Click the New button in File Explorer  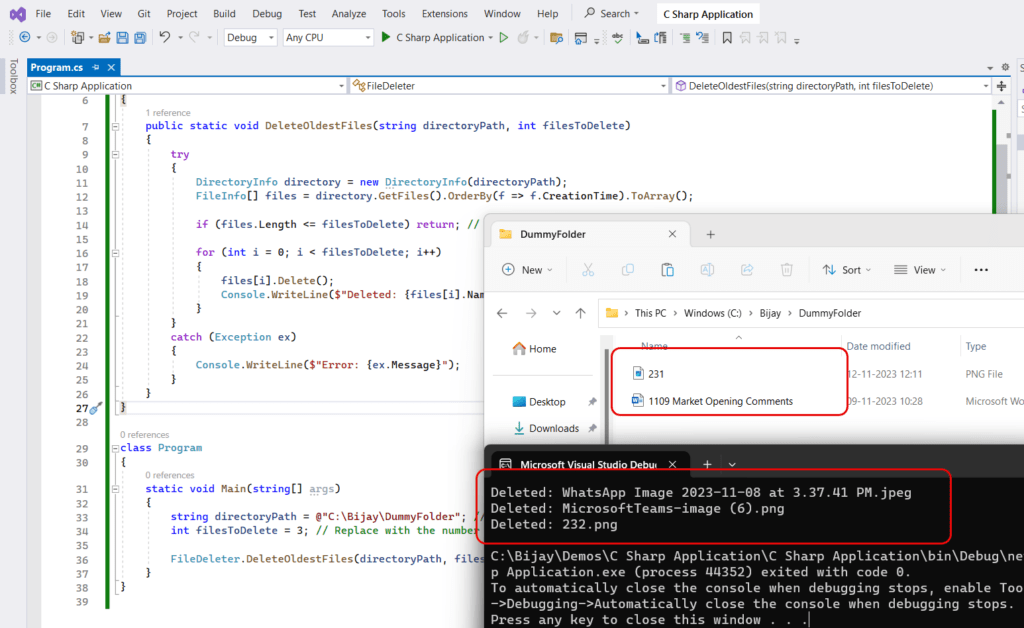pos(527,269)
